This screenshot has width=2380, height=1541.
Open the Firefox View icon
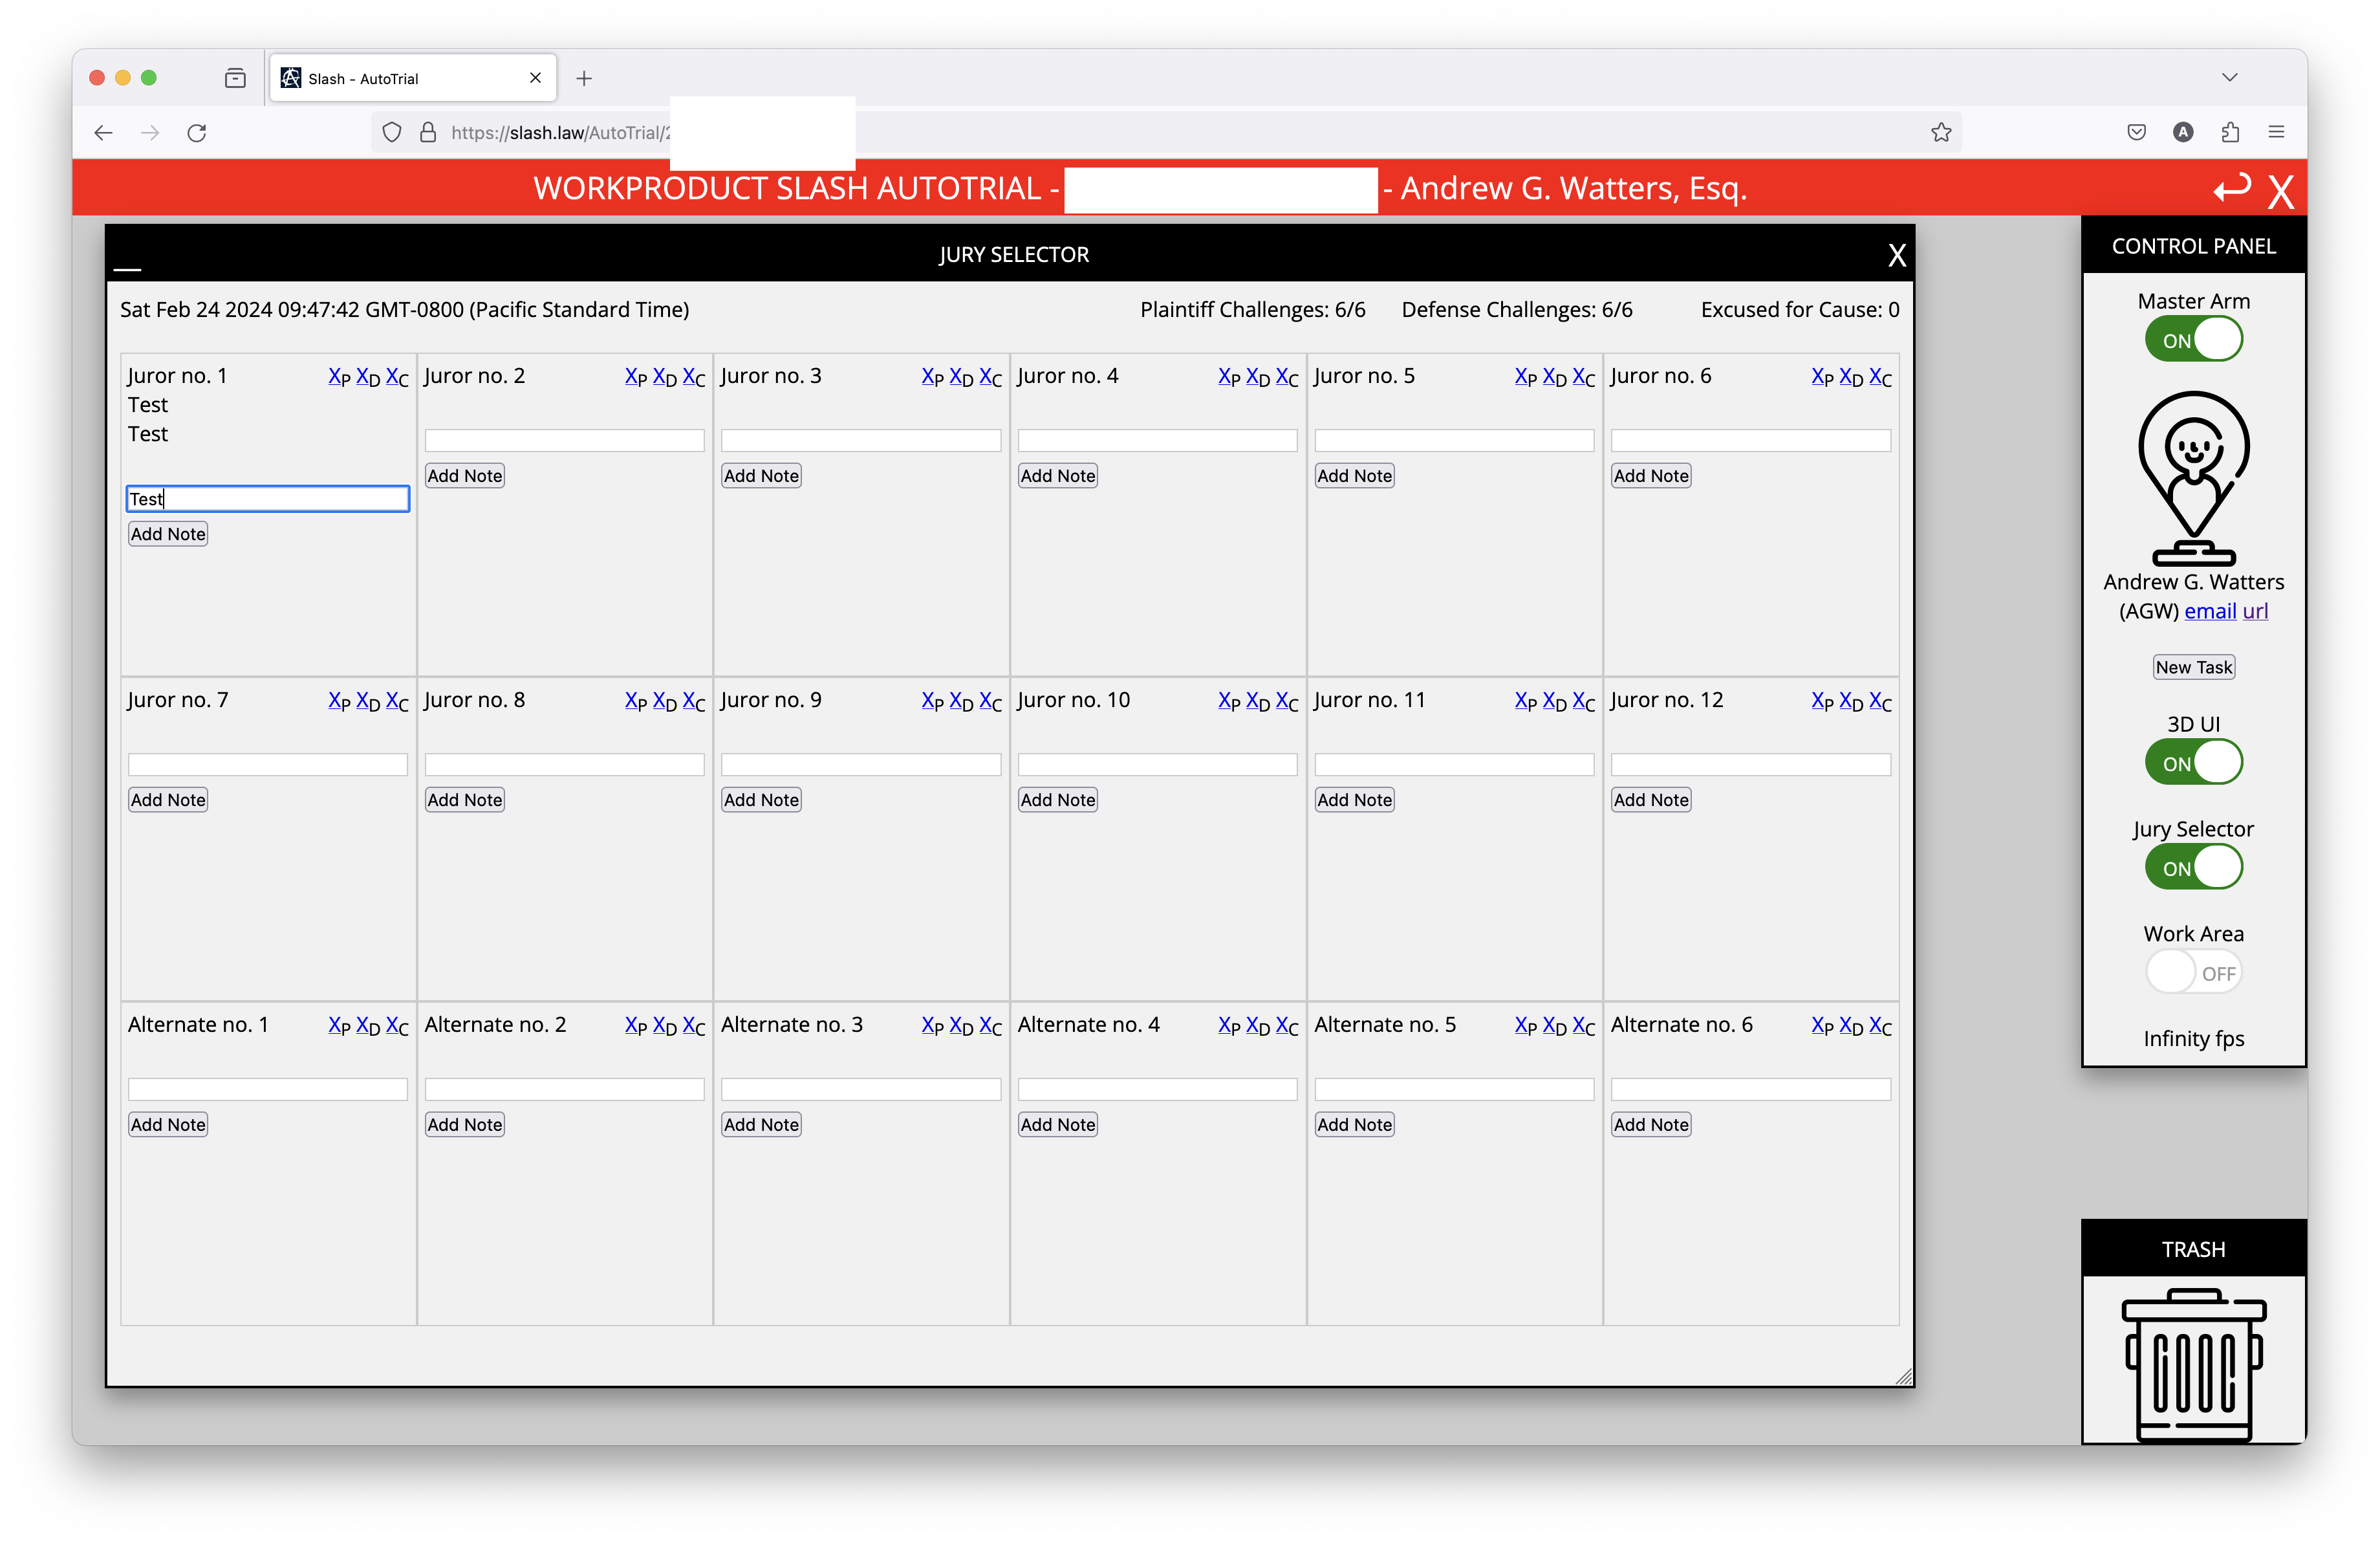tap(235, 78)
